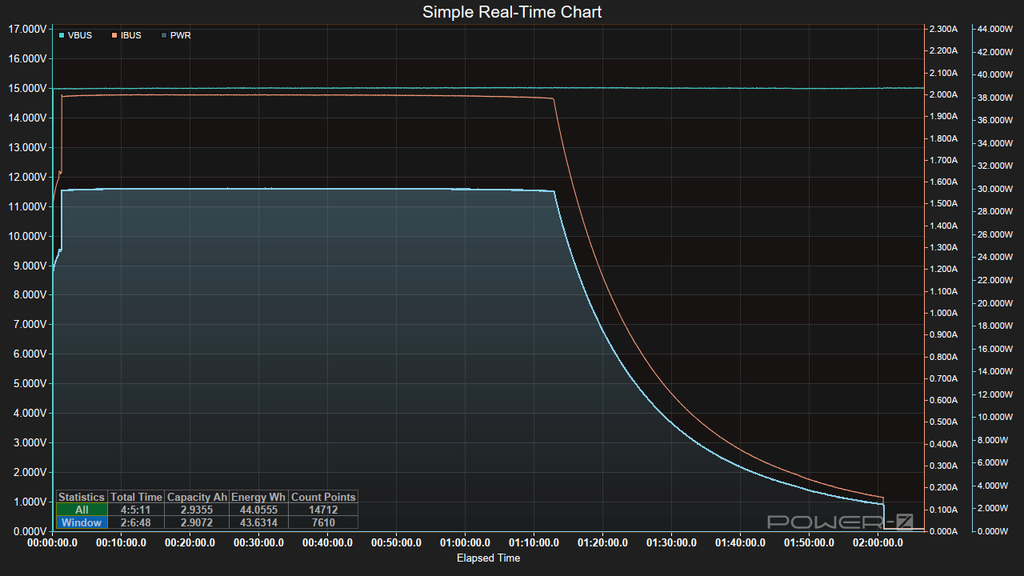Click the teal VBUS legend color swatch

pos(61,35)
